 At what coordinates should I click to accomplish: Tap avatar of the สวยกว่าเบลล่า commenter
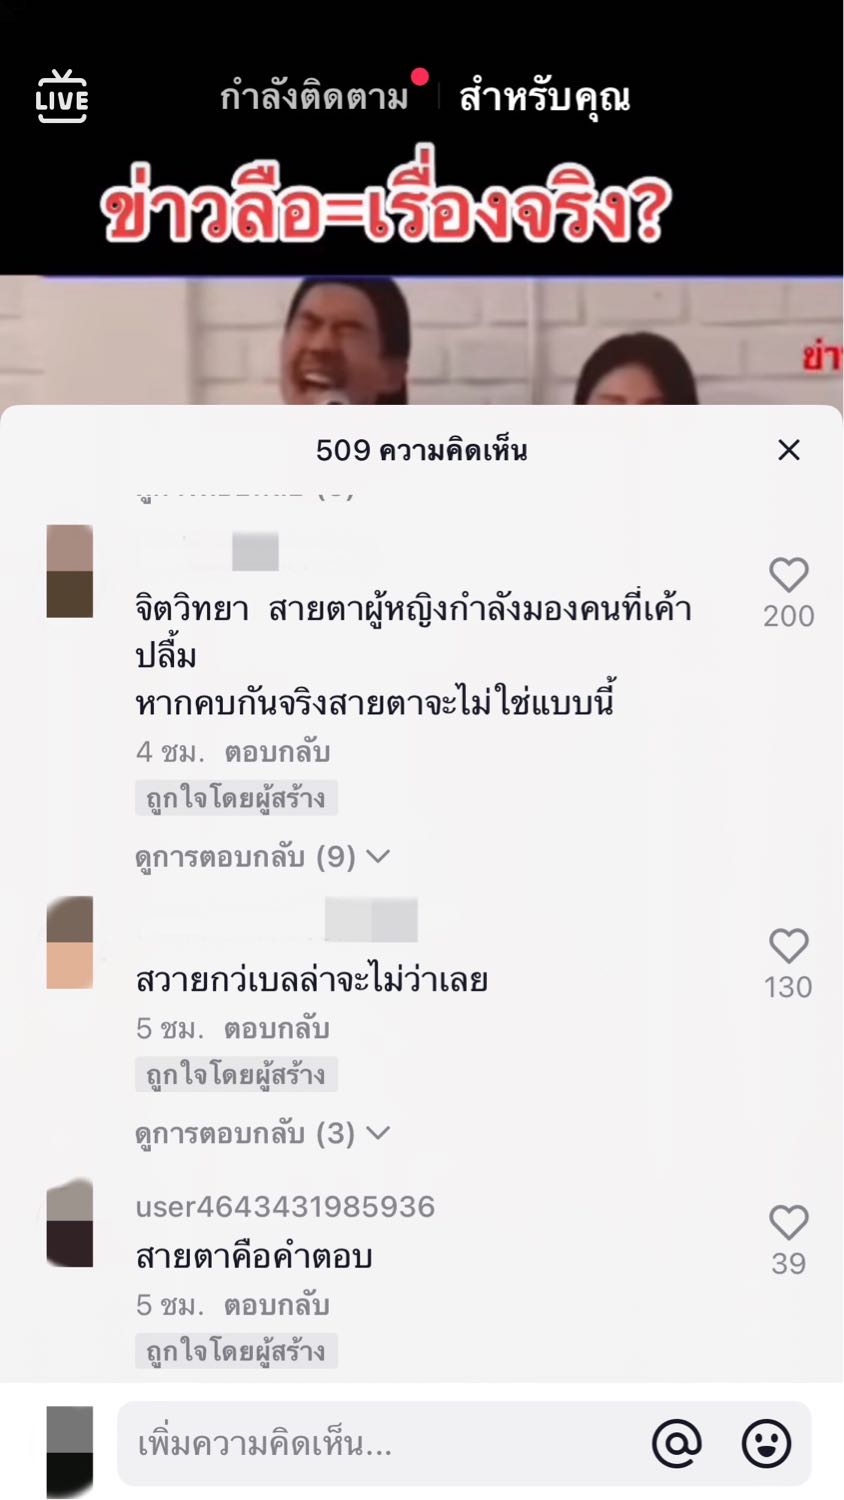tap(70, 943)
